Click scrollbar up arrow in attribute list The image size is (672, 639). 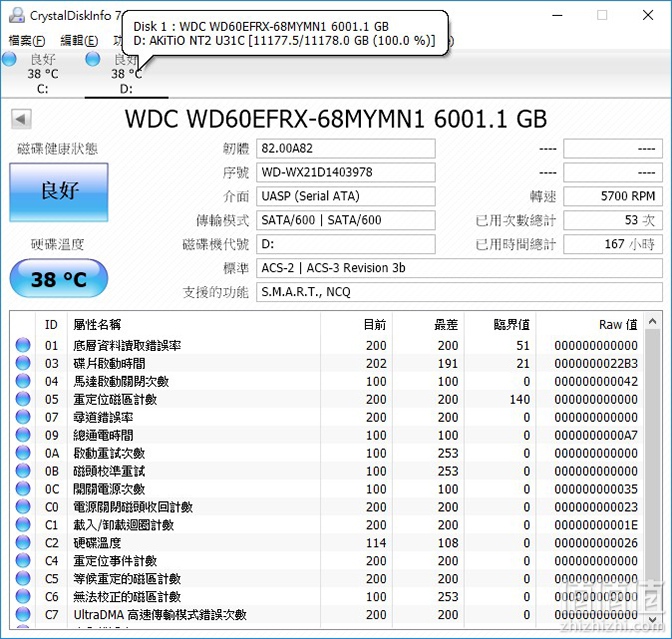point(653,321)
